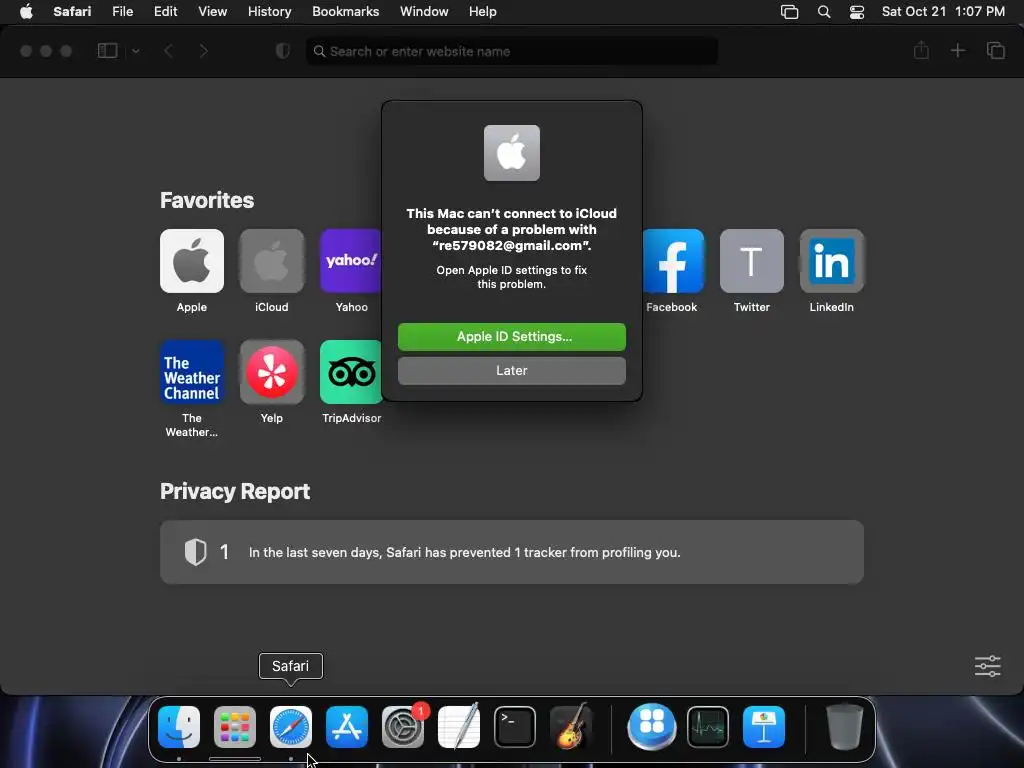Viewport: 1024px width, 768px height.
Task: Open the Facebook favorite tile
Action: click(673, 261)
